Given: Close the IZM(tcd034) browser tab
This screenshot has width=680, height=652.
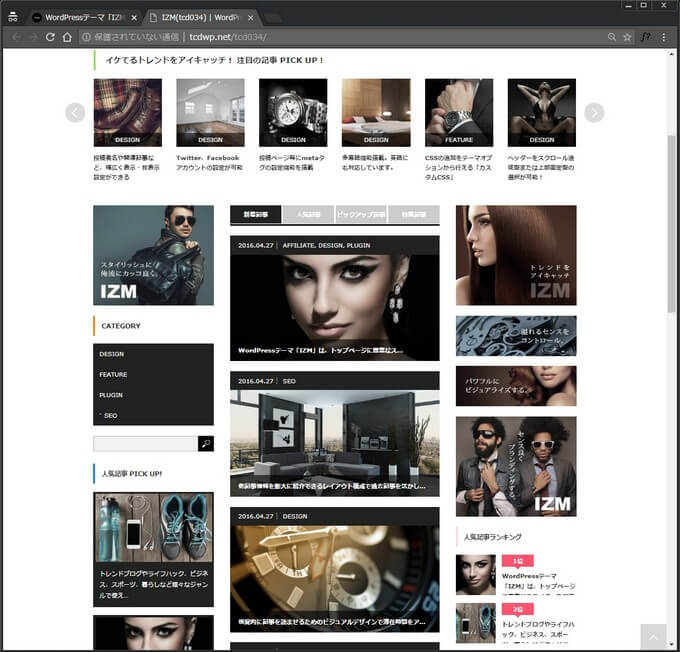Looking at the screenshot, I should click(x=251, y=17).
